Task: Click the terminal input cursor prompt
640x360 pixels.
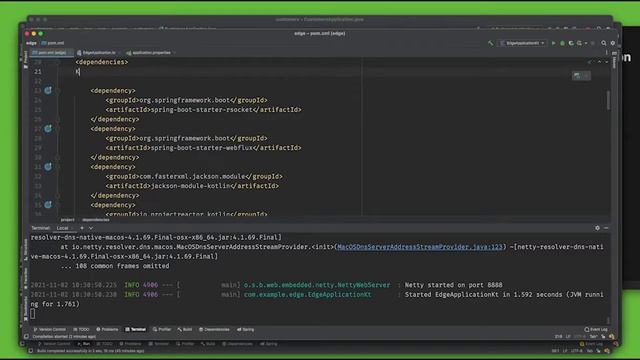Action: 33,313
